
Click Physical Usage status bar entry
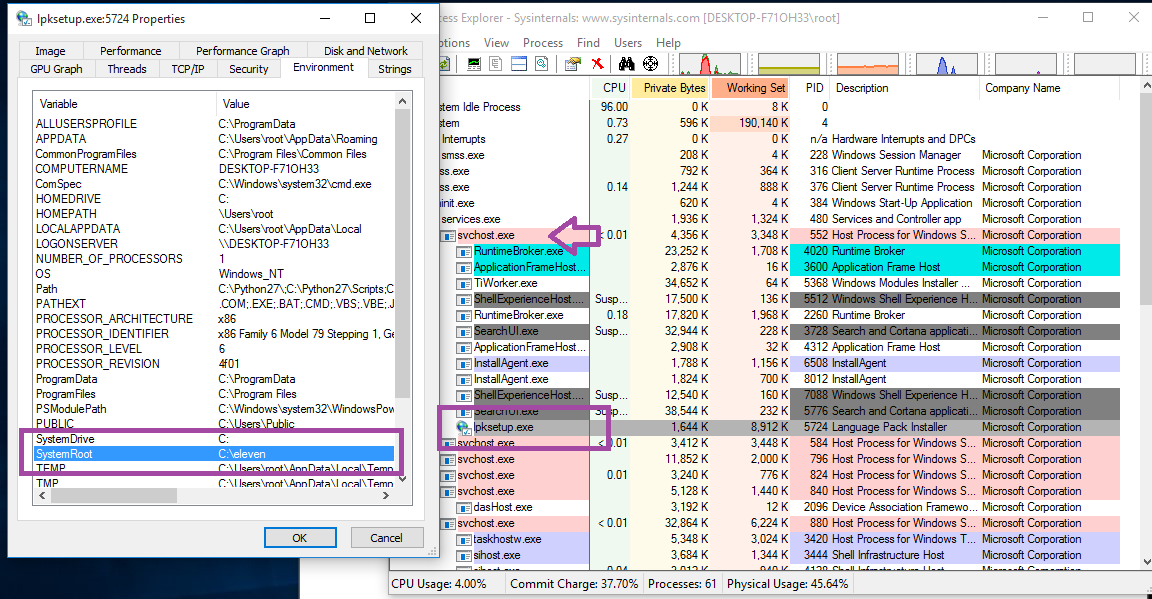pos(787,584)
